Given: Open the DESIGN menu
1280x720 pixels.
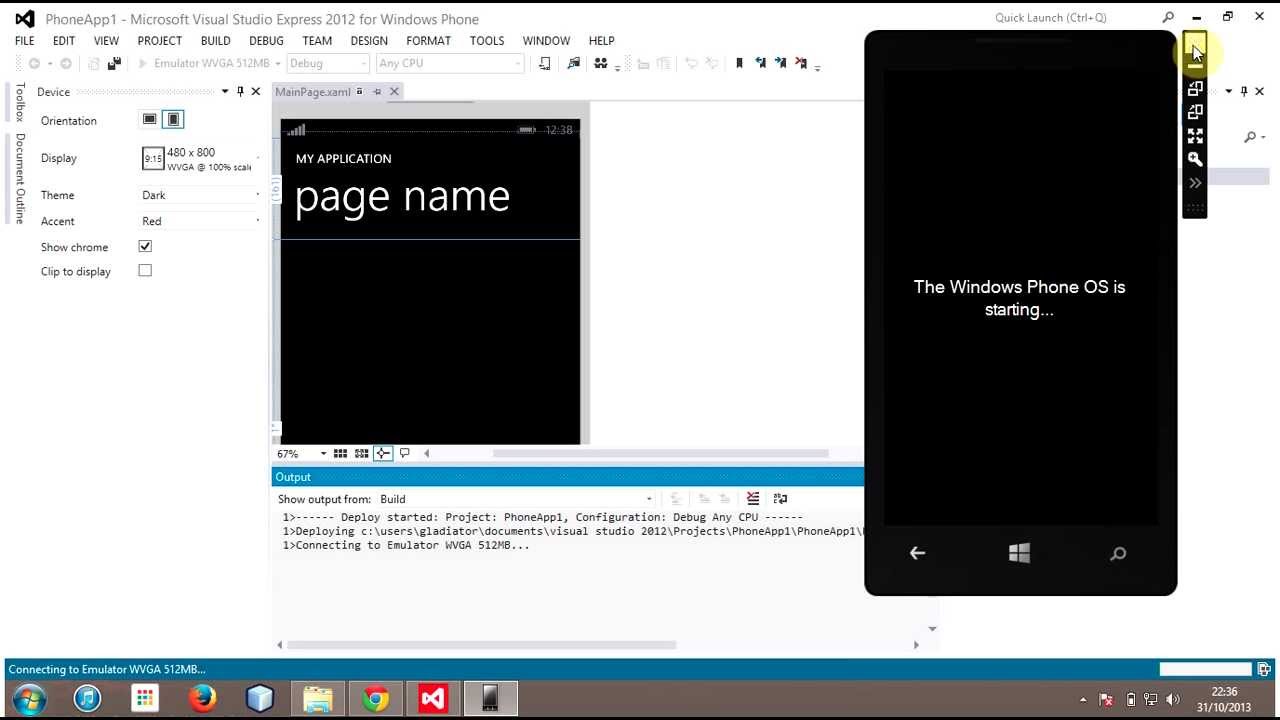Looking at the screenshot, I should (369, 41).
